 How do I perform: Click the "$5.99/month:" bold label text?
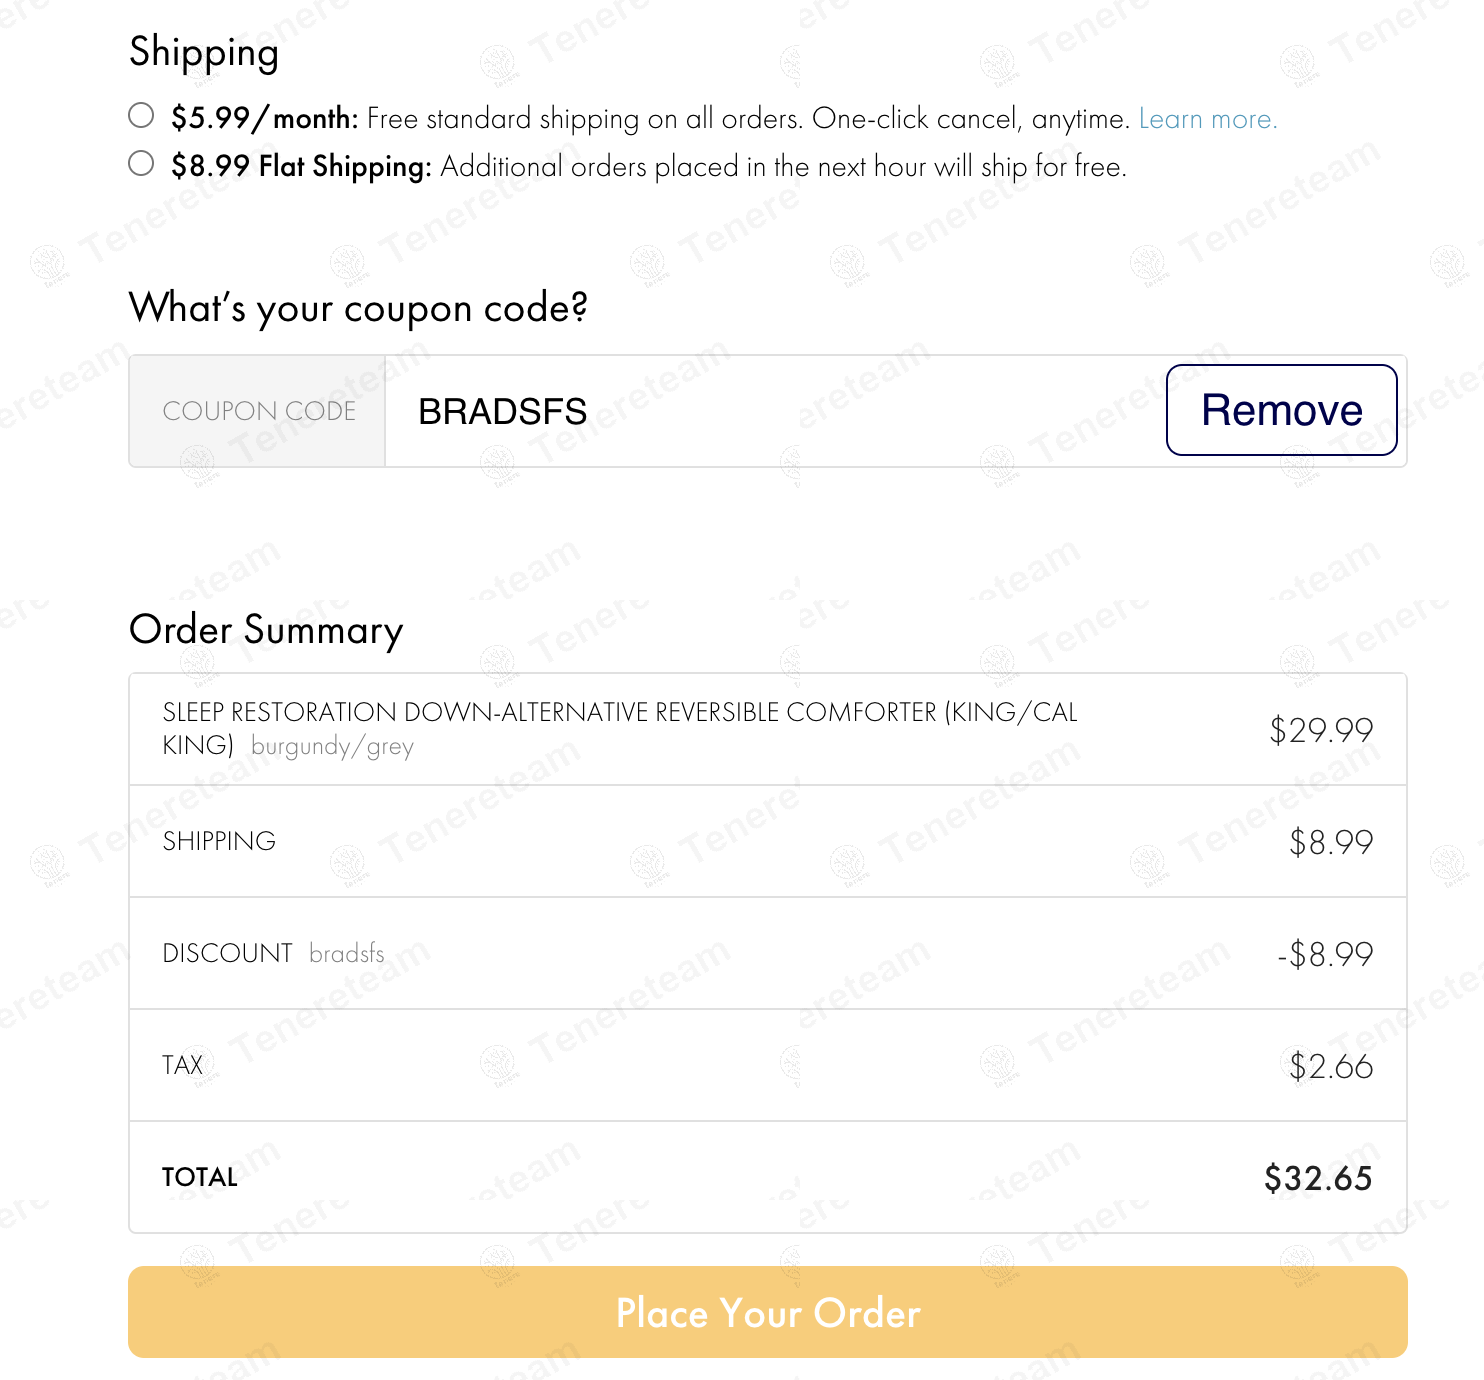tap(264, 119)
